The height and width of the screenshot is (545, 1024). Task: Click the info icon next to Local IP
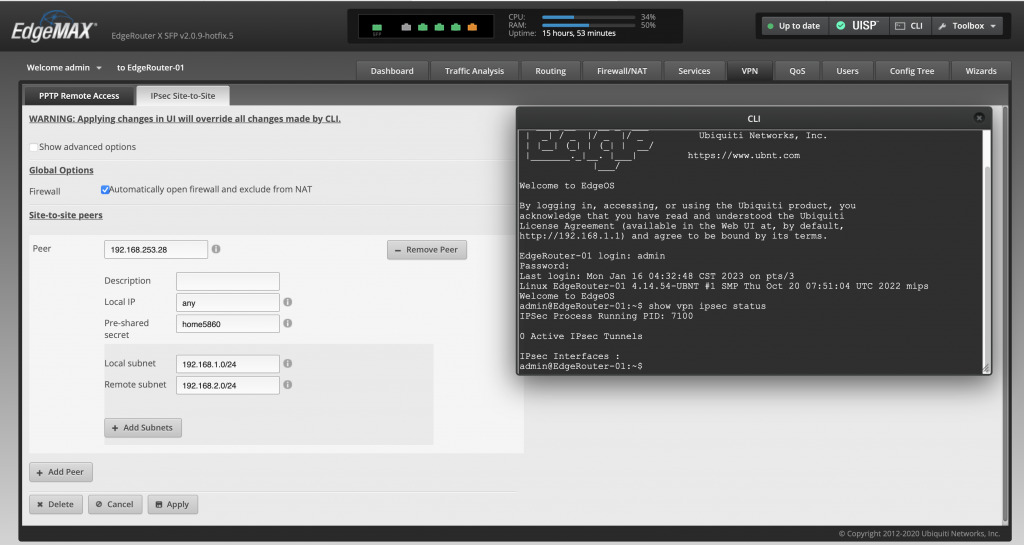[x=287, y=302]
